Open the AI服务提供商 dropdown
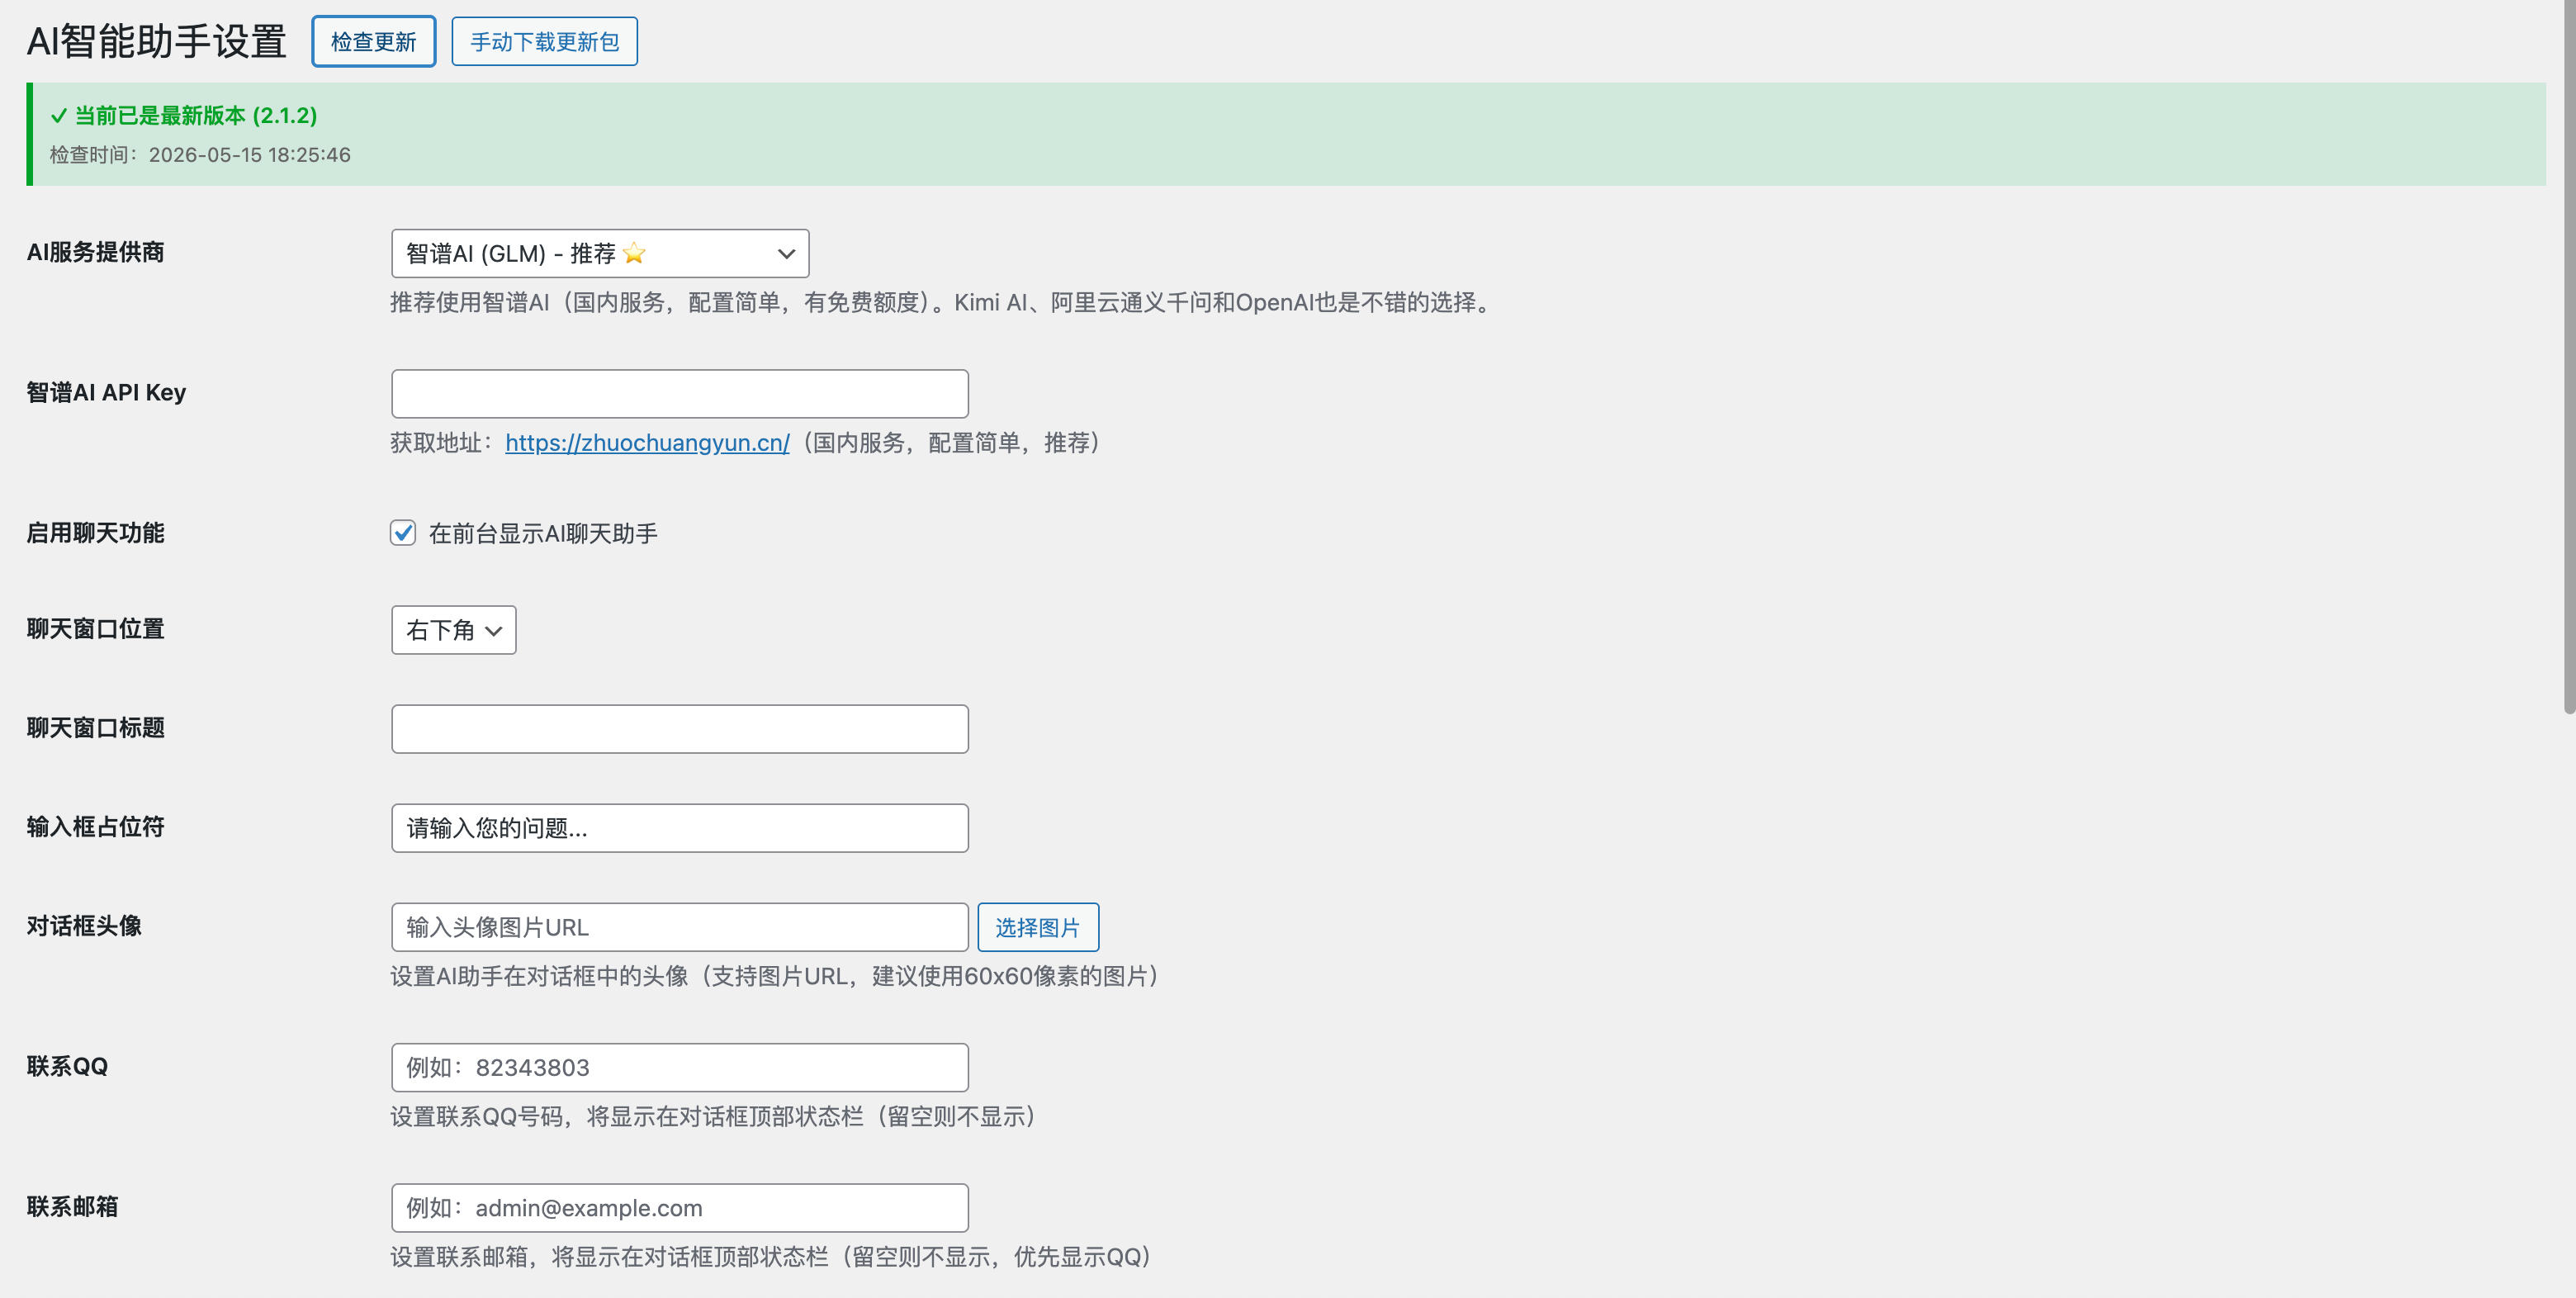This screenshot has width=2576, height=1298. point(600,254)
